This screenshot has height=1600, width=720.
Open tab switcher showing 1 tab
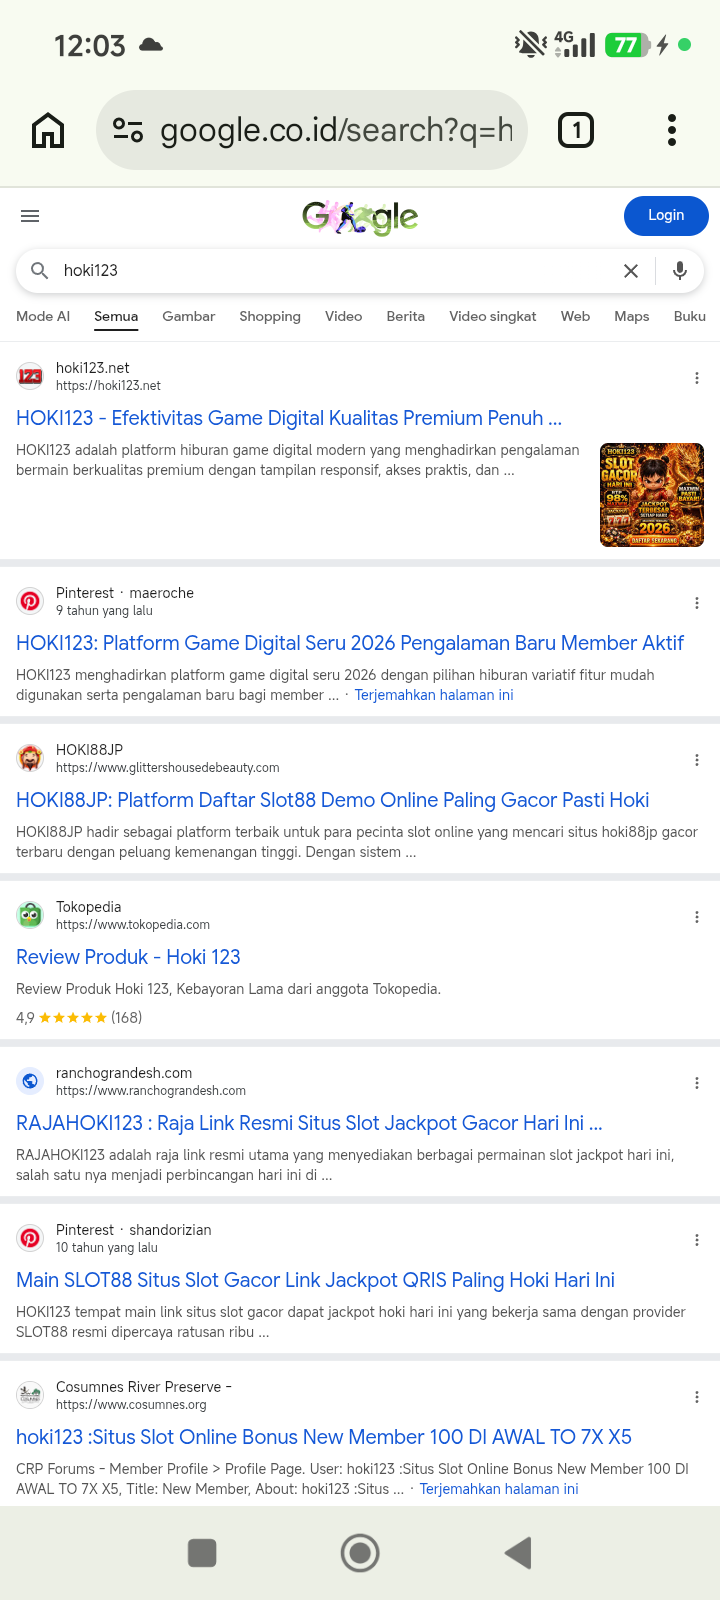(x=576, y=130)
